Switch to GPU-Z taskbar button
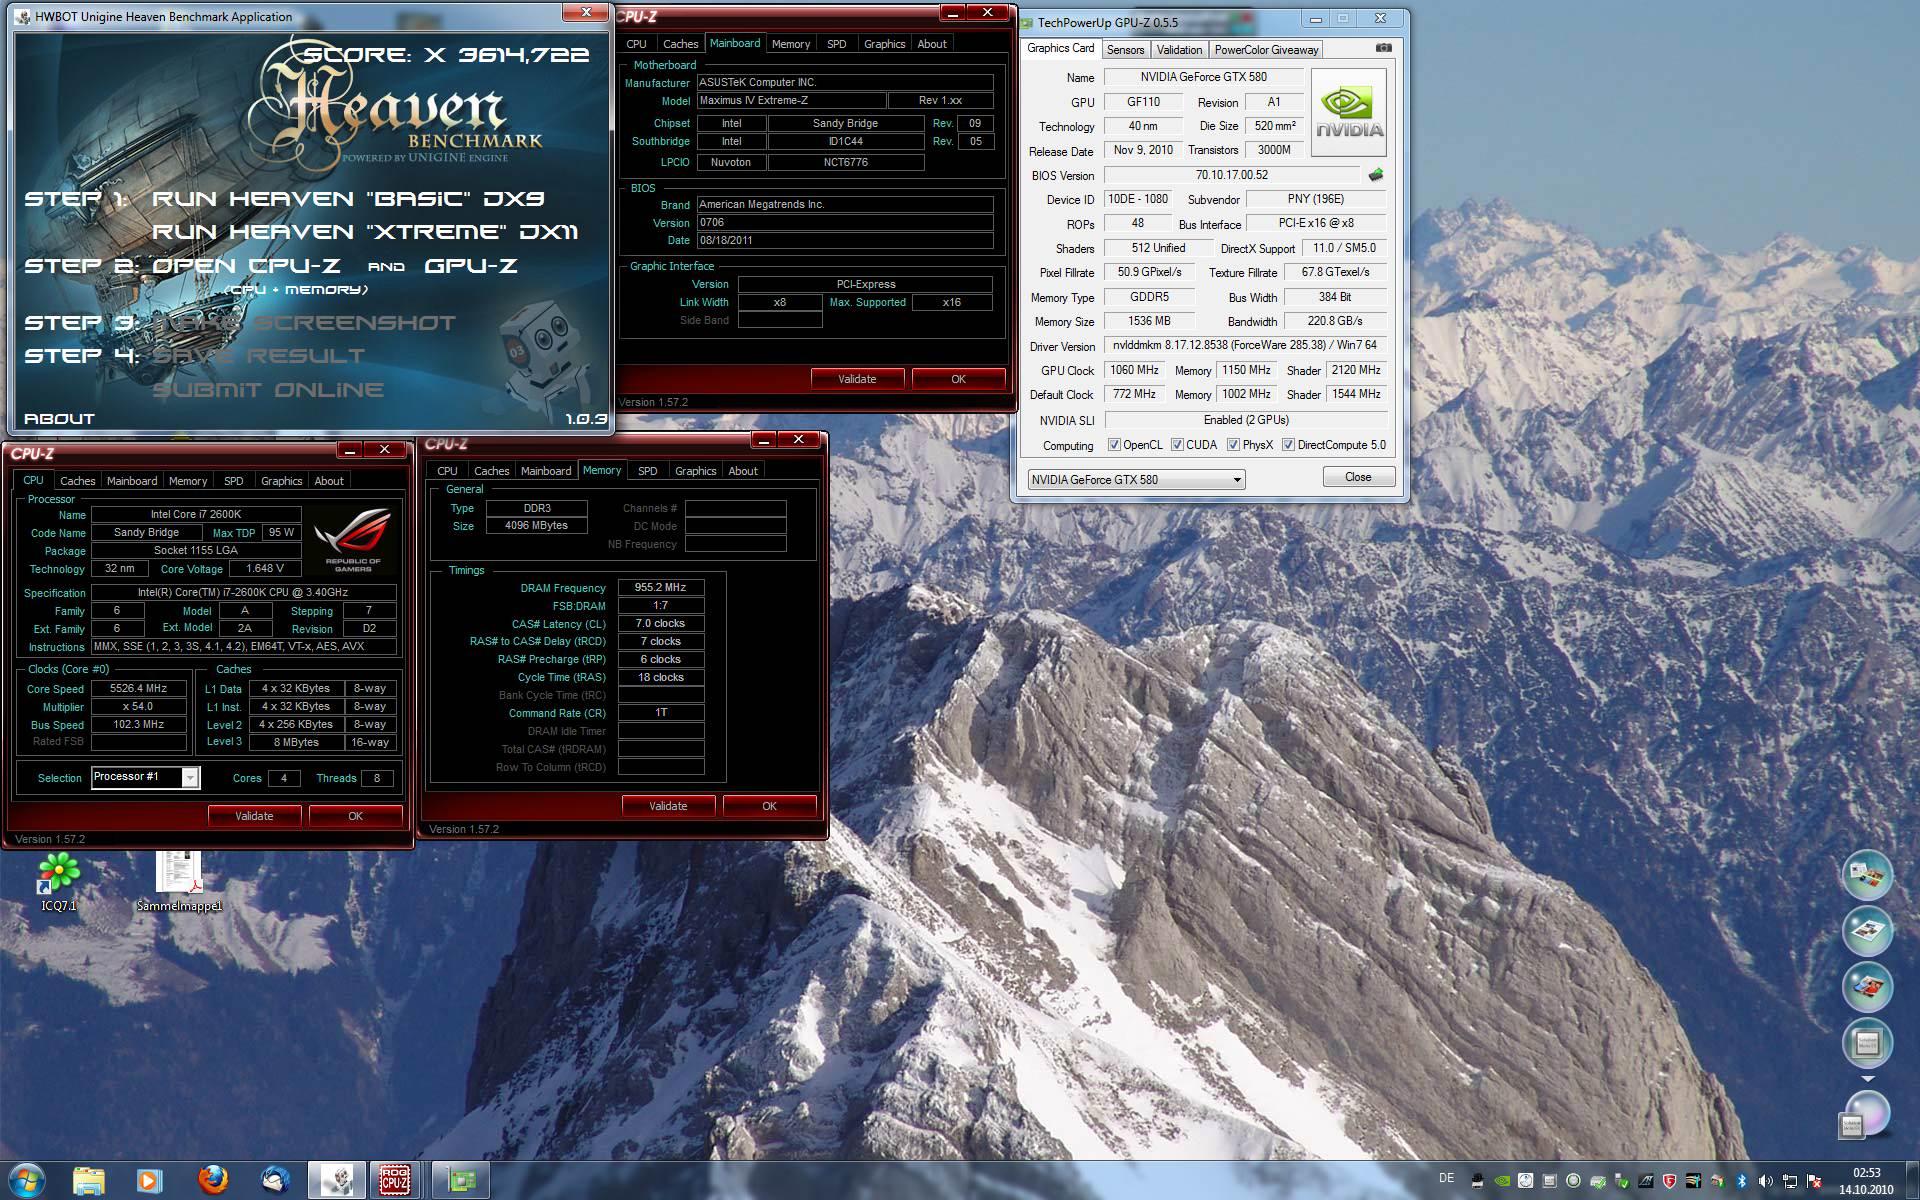This screenshot has width=1920, height=1200. tap(461, 1181)
